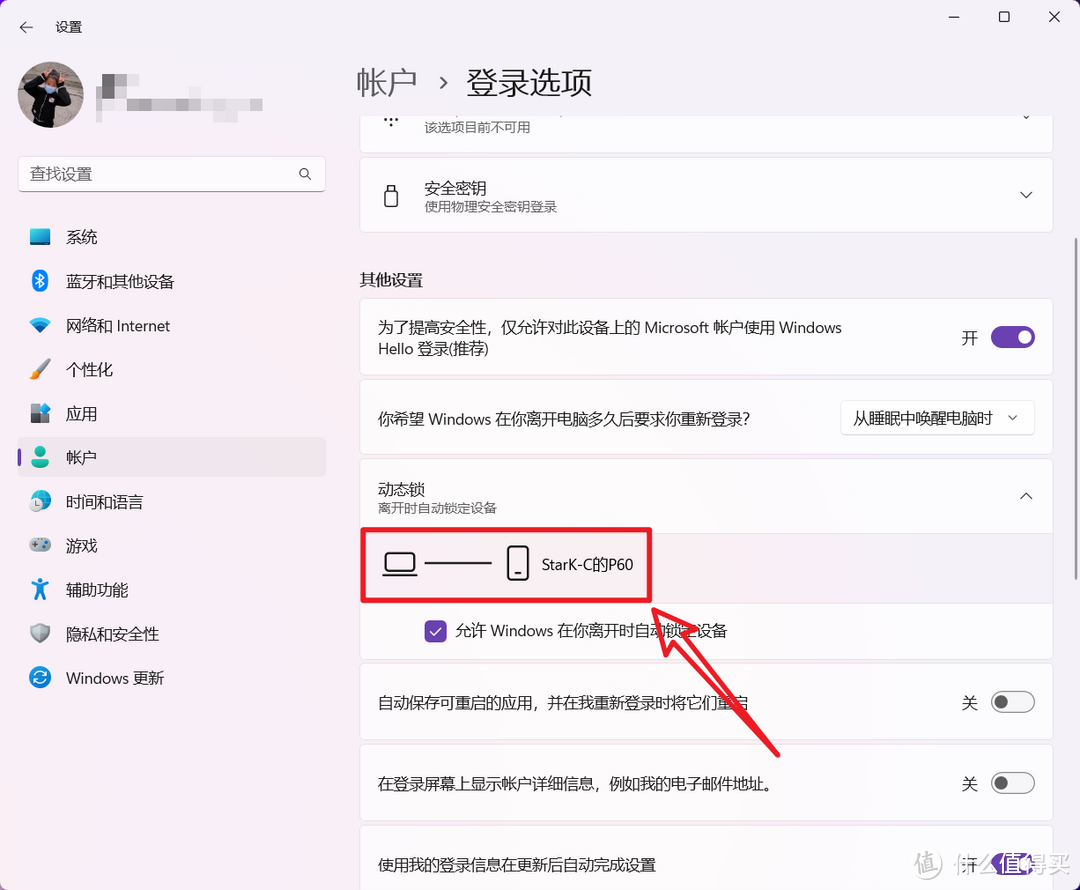
Task: Open the 个性化 settings category
Action: (171, 369)
